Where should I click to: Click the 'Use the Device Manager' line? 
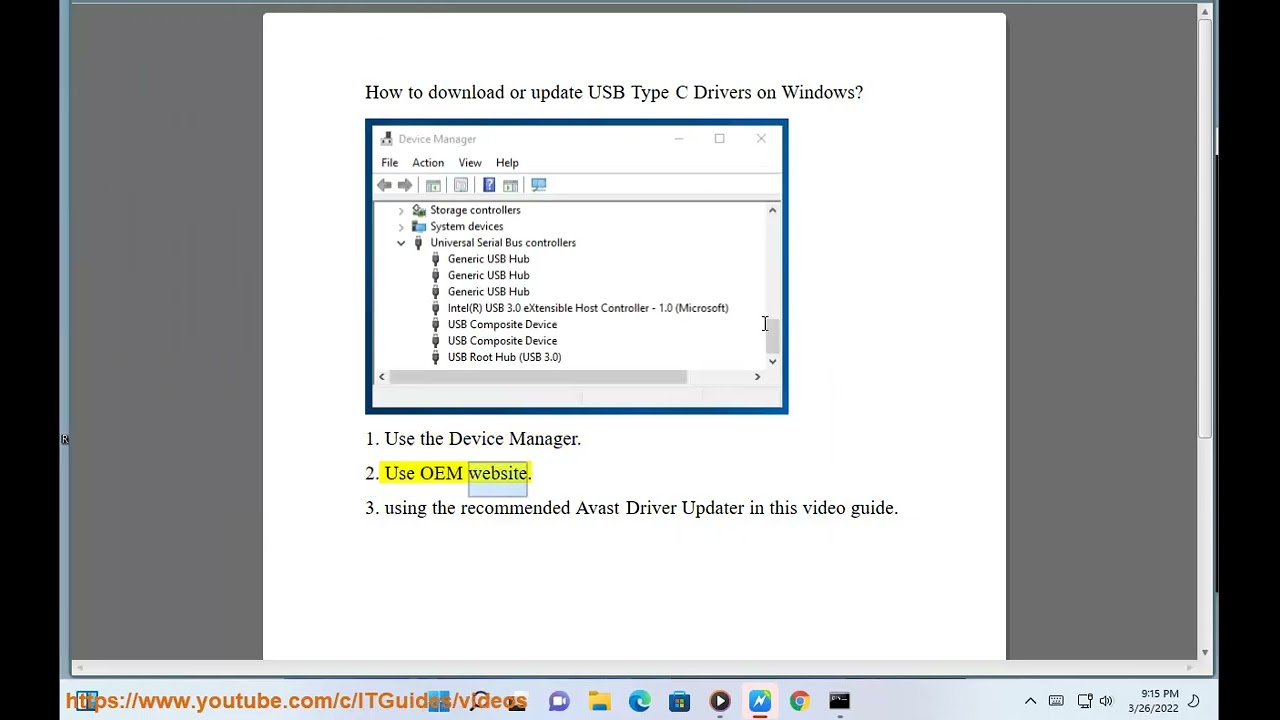(x=473, y=439)
